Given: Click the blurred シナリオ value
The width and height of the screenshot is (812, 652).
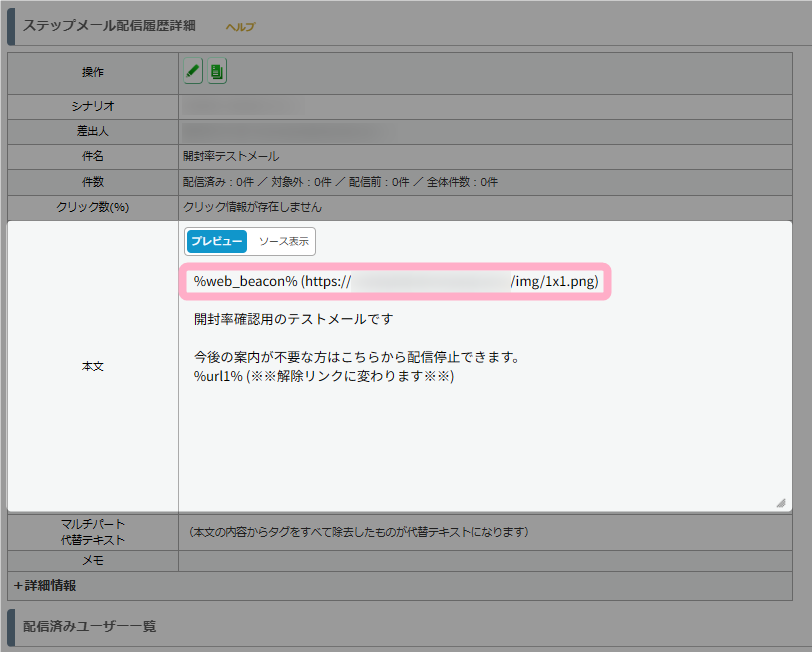Looking at the screenshot, I should (250, 105).
